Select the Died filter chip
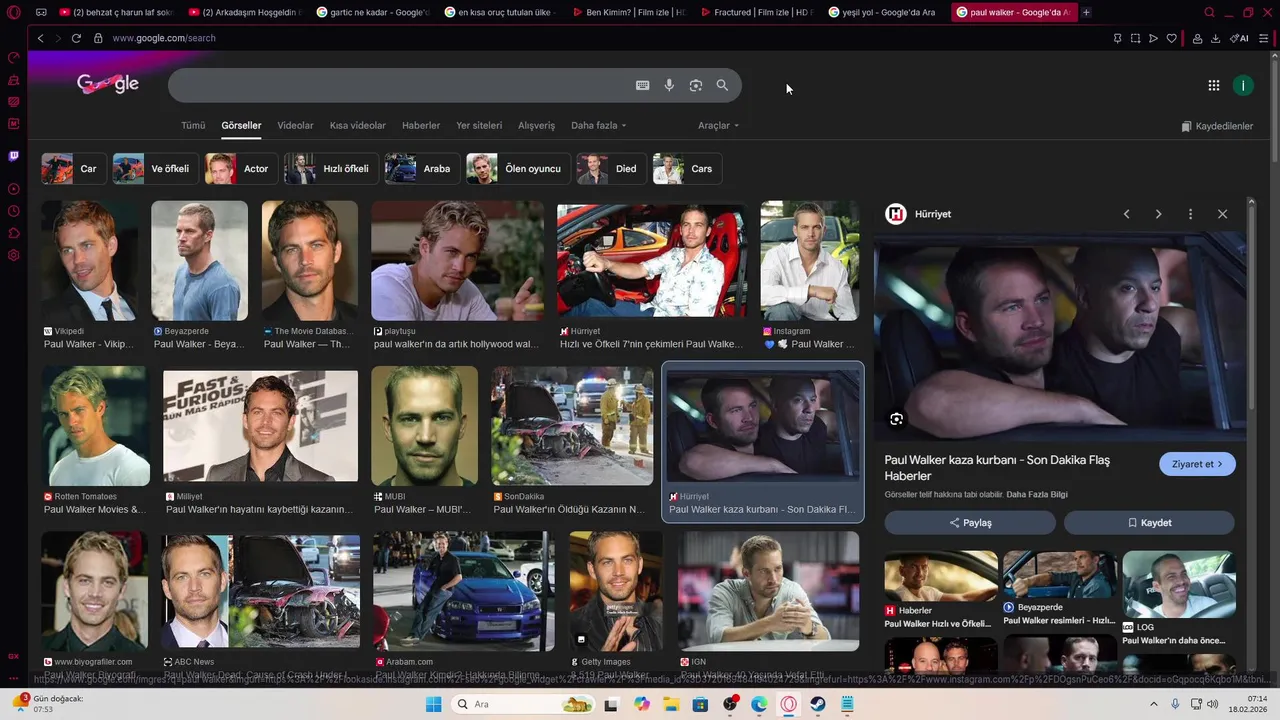Screen dimensions: 1280x720 coord(610,169)
